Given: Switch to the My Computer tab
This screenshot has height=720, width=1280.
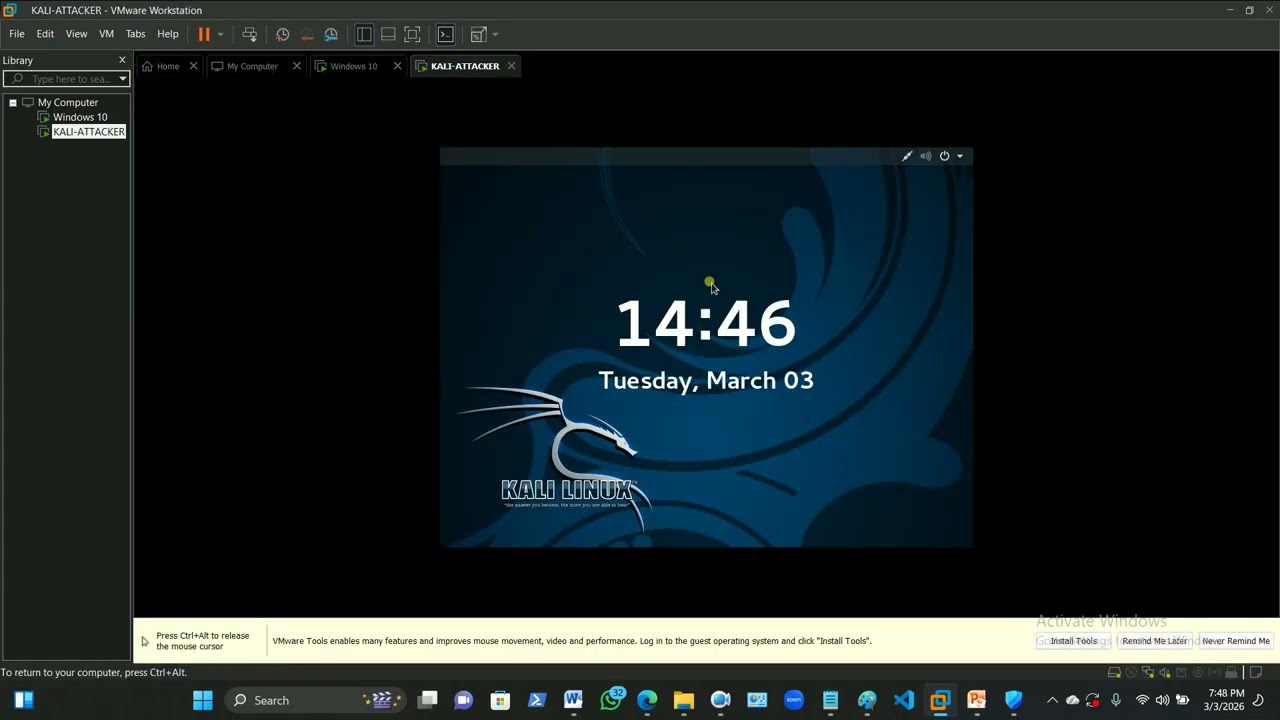Looking at the screenshot, I should [x=252, y=66].
